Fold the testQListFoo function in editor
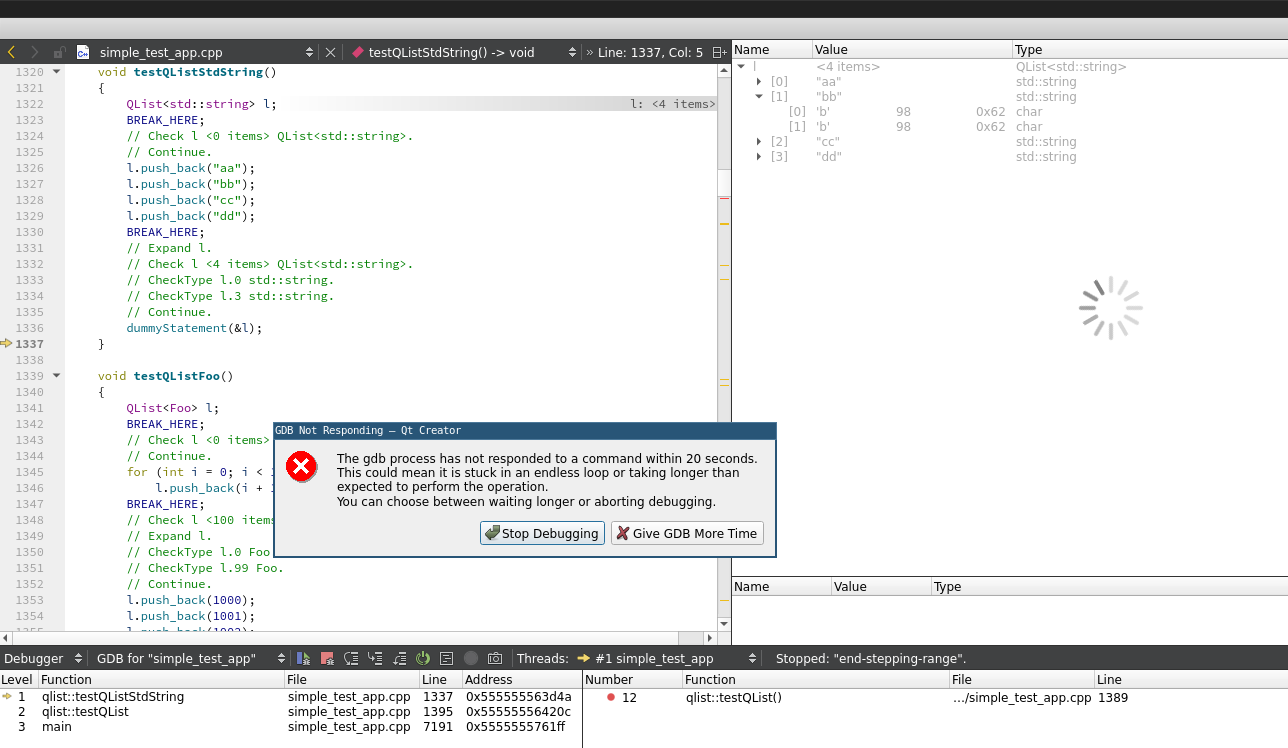Image resolution: width=1288 pixels, height=748 pixels. pos(57,376)
